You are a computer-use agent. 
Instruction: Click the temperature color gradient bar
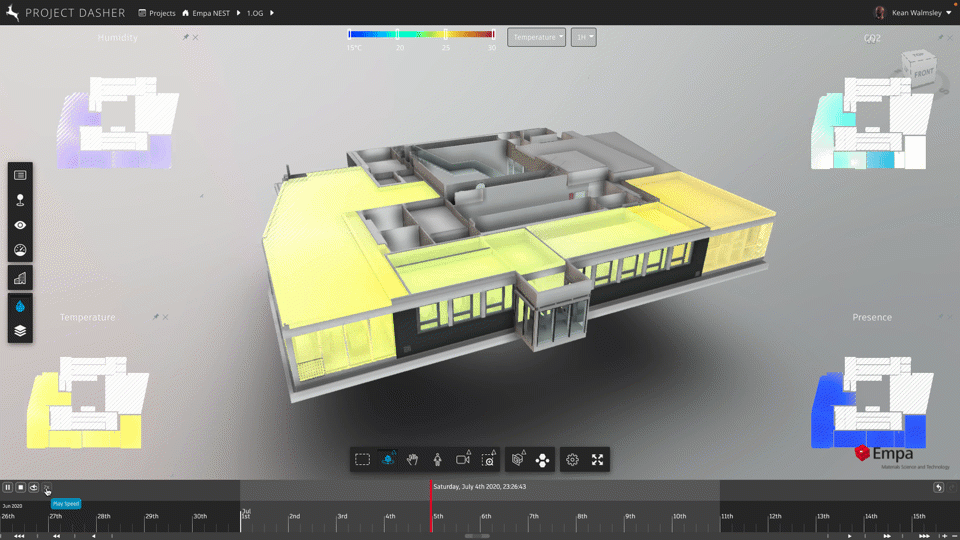pos(421,34)
